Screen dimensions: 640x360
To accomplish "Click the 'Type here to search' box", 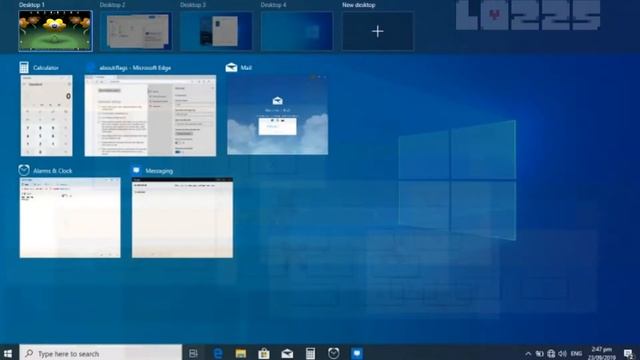I will [x=101, y=353].
